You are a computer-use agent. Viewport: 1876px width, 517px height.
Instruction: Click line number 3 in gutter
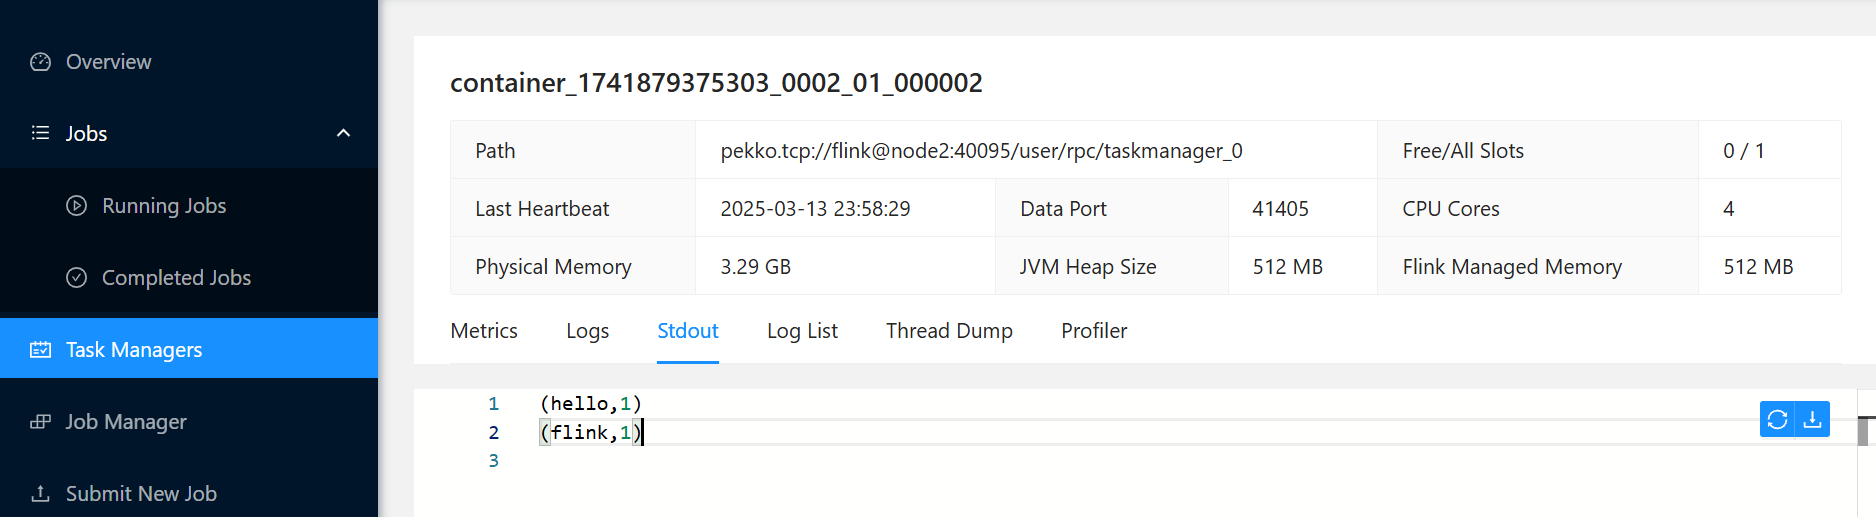tap(493, 461)
